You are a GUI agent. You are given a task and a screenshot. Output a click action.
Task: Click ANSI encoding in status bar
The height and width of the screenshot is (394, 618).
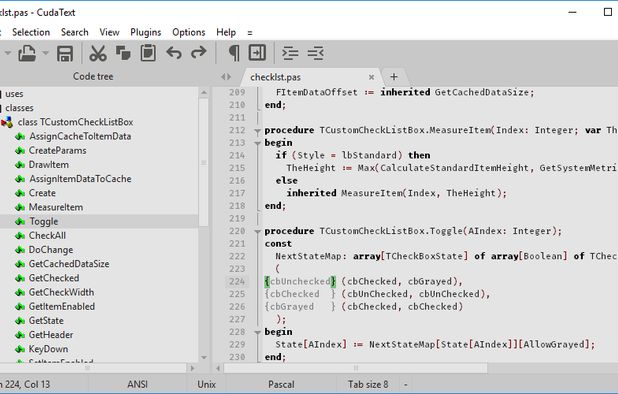tap(138, 385)
